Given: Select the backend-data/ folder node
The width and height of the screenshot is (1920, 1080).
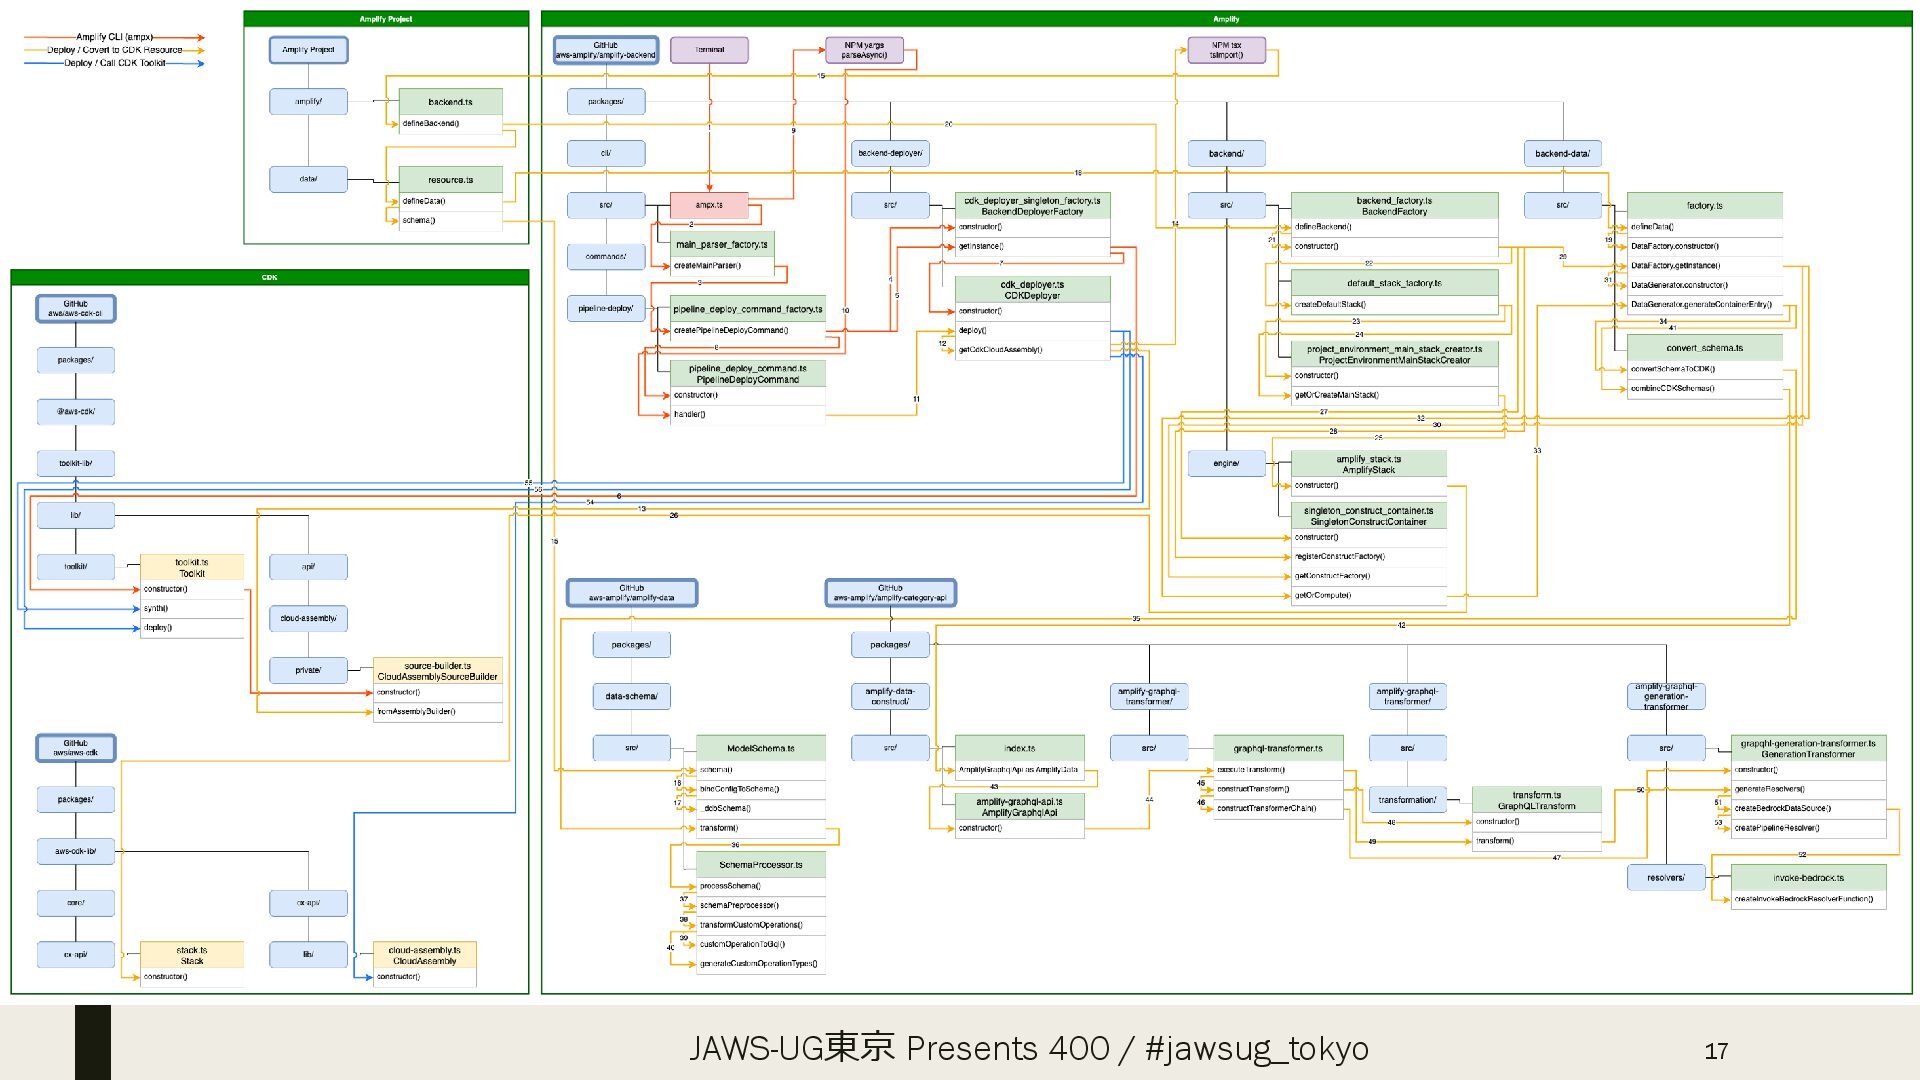Looking at the screenshot, I should 1562,153.
